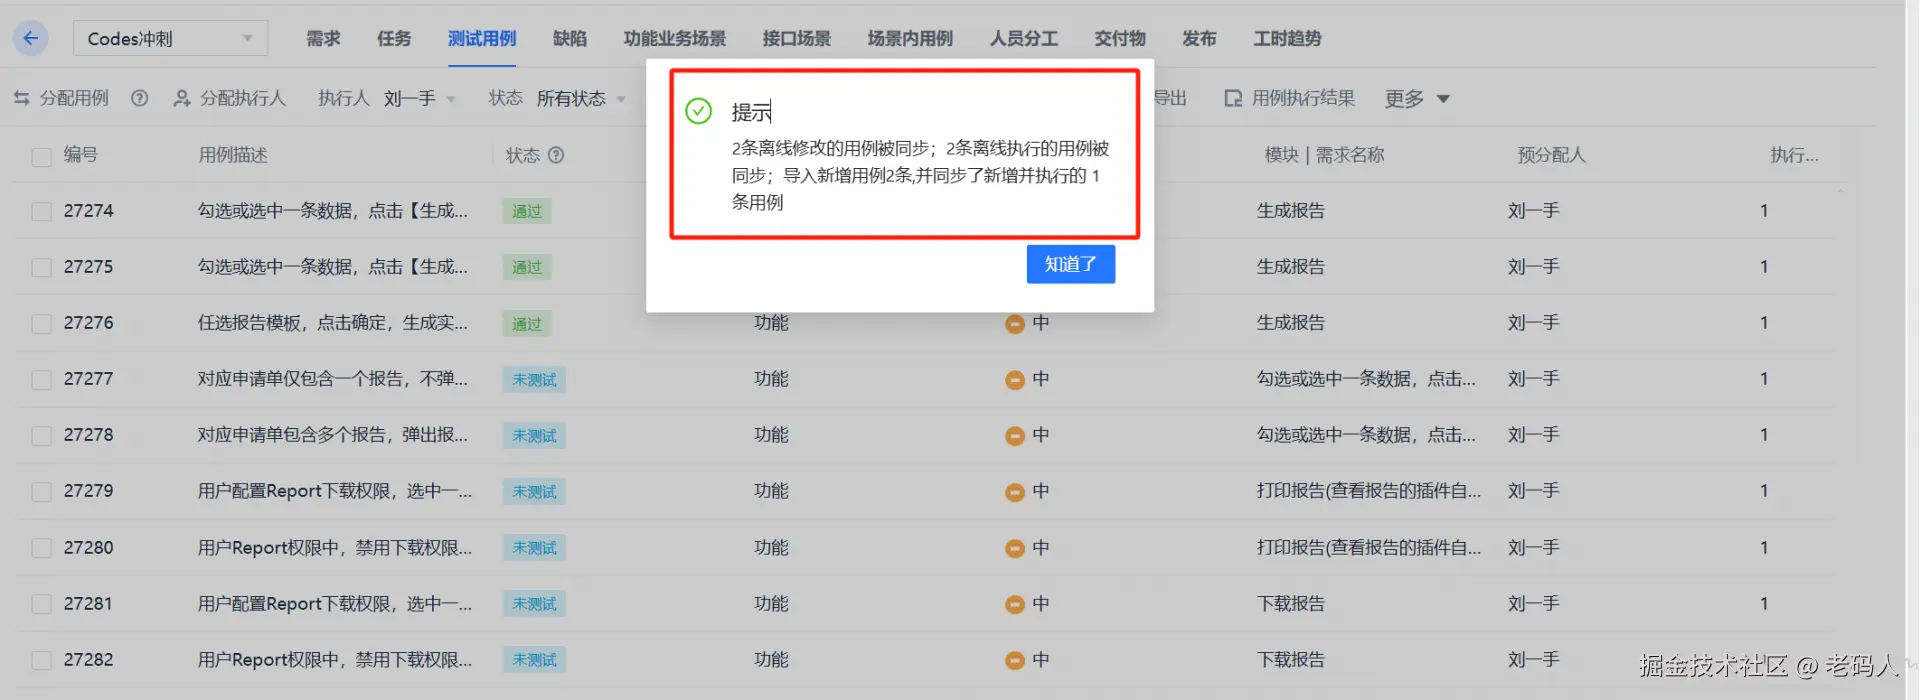Click the medium priority icon in row 27278
The height and width of the screenshot is (700, 1920).
click(1015, 435)
